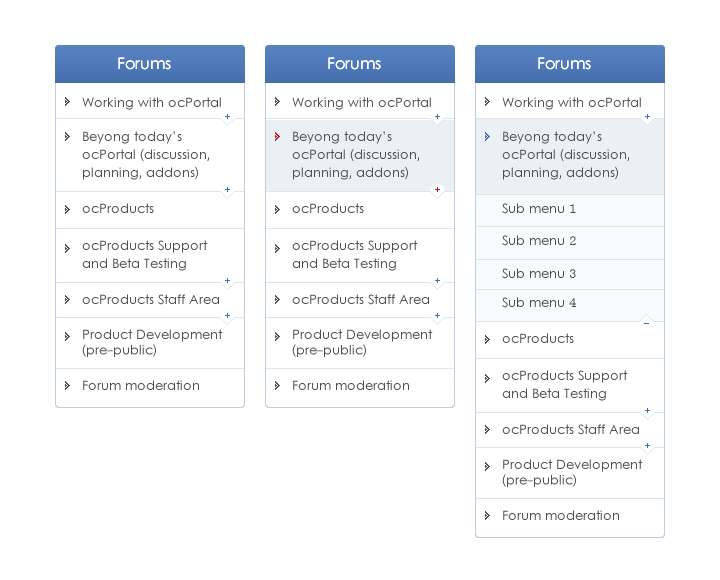Open ocProducts Staff Area in left panel
The image size is (720, 580).
pyautogui.click(x=151, y=299)
